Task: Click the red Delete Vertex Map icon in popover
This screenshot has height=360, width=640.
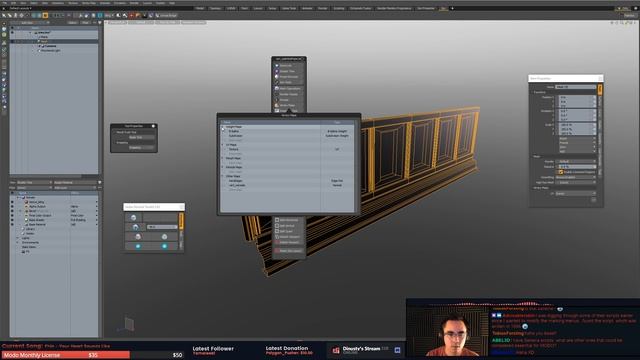Action: 277,242
